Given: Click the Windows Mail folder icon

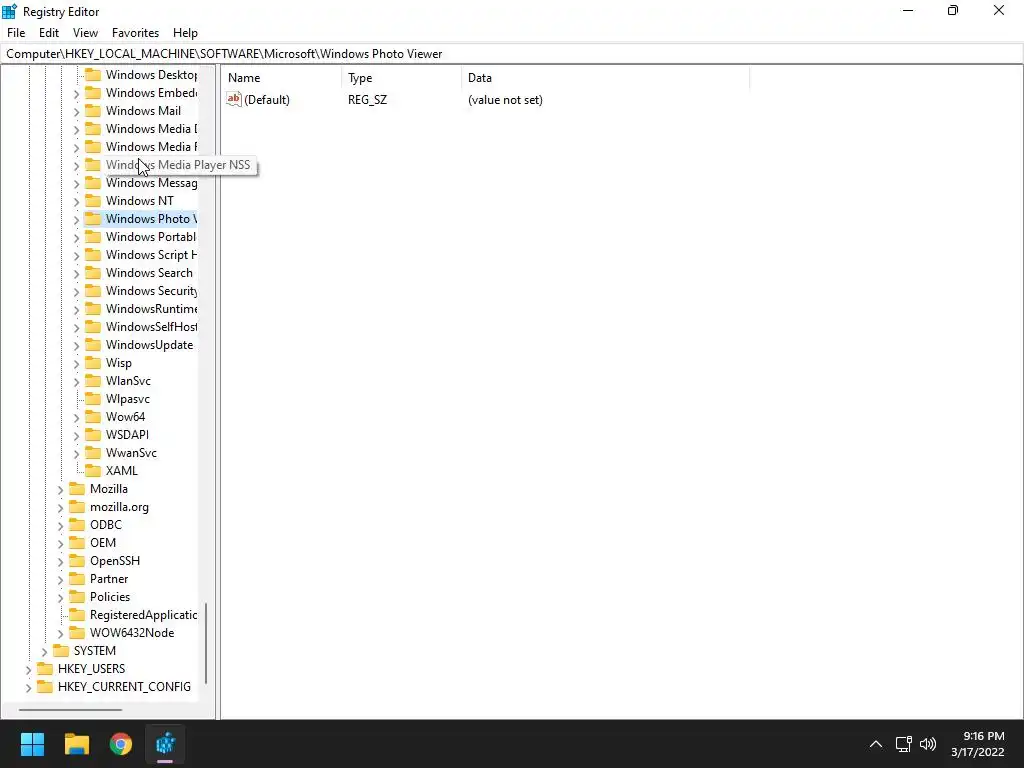Looking at the screenshot, I should (93, 110).
